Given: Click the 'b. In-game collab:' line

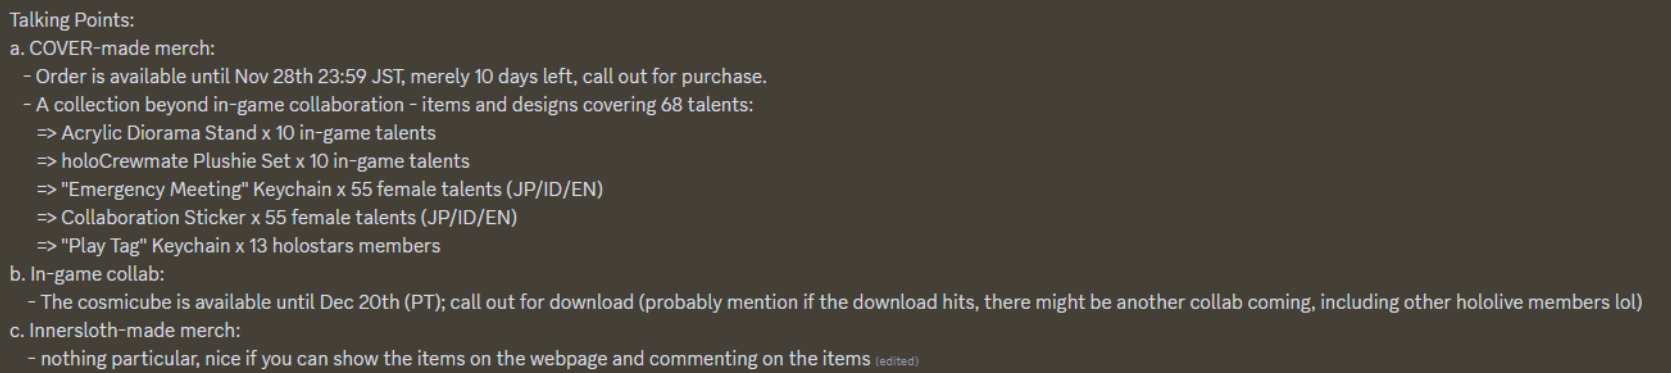Looking at the screenshot, I should click(87, 273).
